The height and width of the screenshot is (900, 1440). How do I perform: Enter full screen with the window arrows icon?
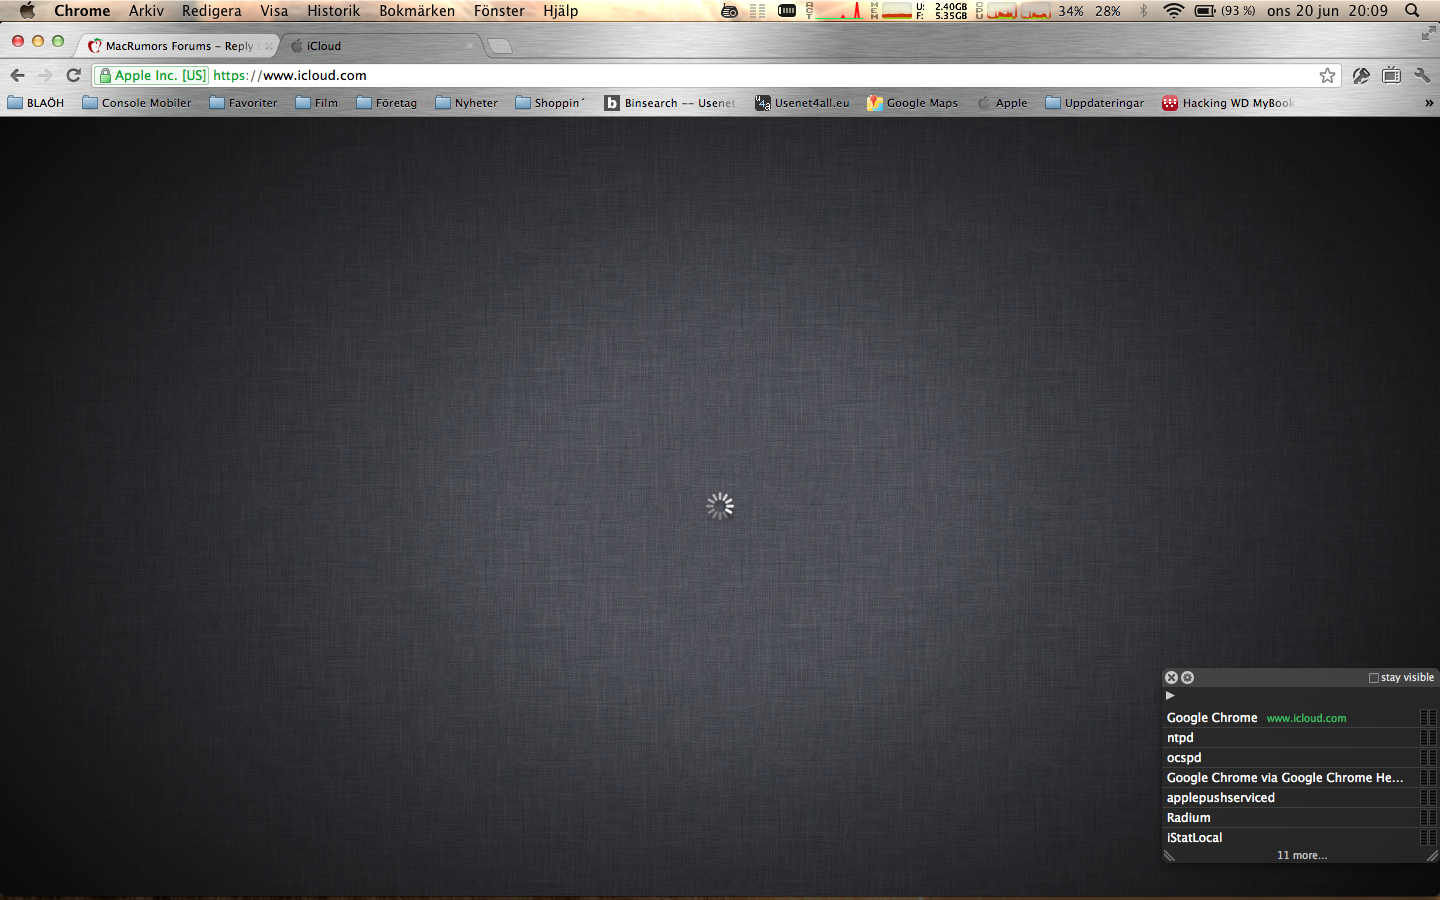1428,33
